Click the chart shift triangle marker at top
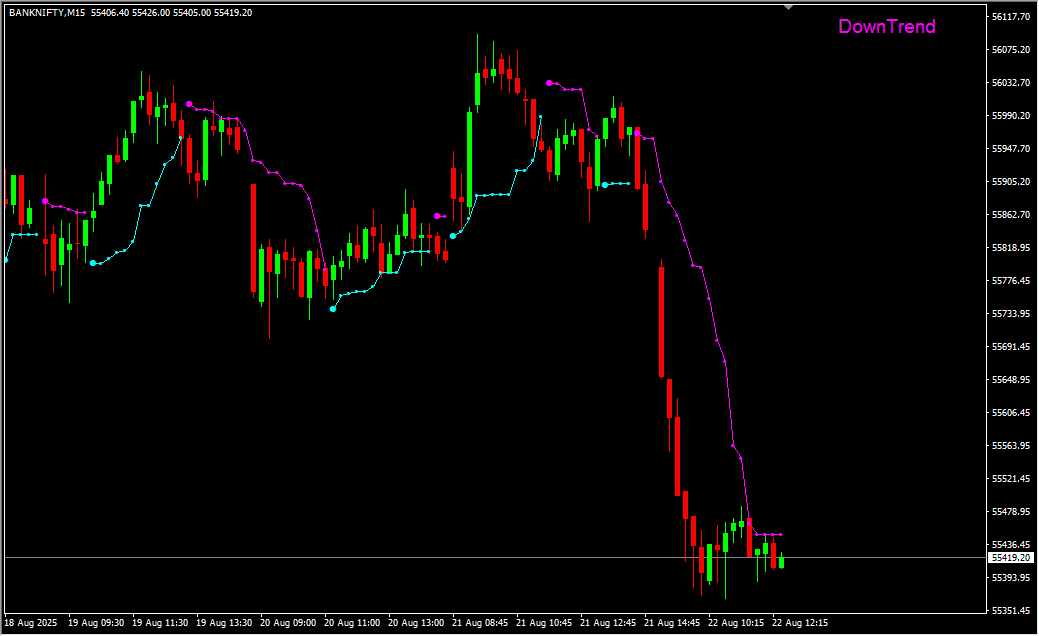This screenshot has width=1039, height=636. (789, 7)
